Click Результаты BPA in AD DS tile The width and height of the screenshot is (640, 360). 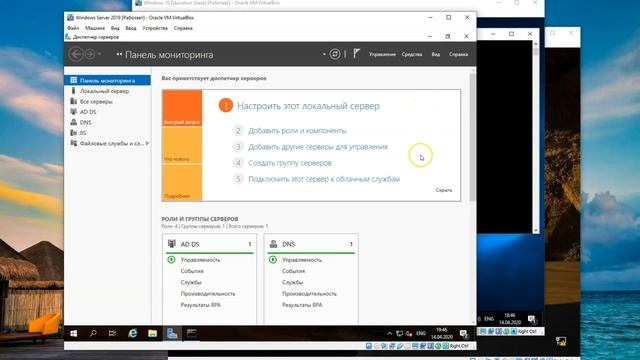coord(200,305)
